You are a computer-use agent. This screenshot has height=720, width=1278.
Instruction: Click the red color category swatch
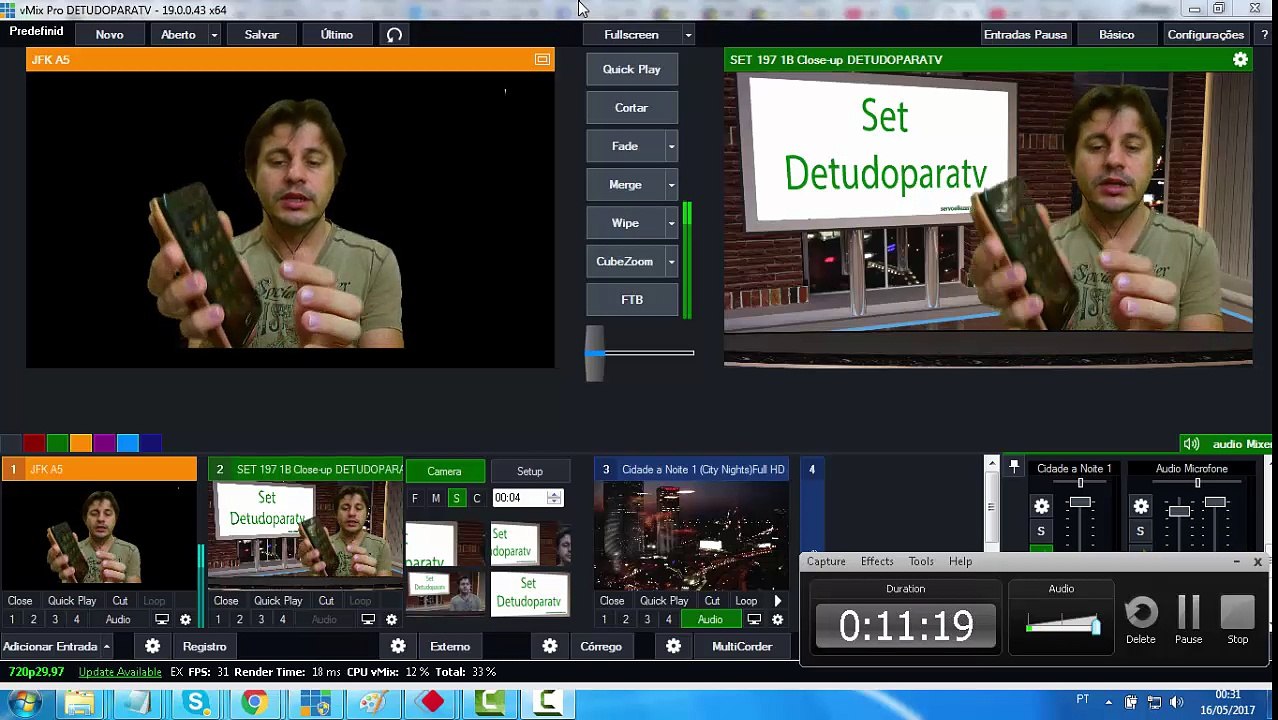pos(34,444)
